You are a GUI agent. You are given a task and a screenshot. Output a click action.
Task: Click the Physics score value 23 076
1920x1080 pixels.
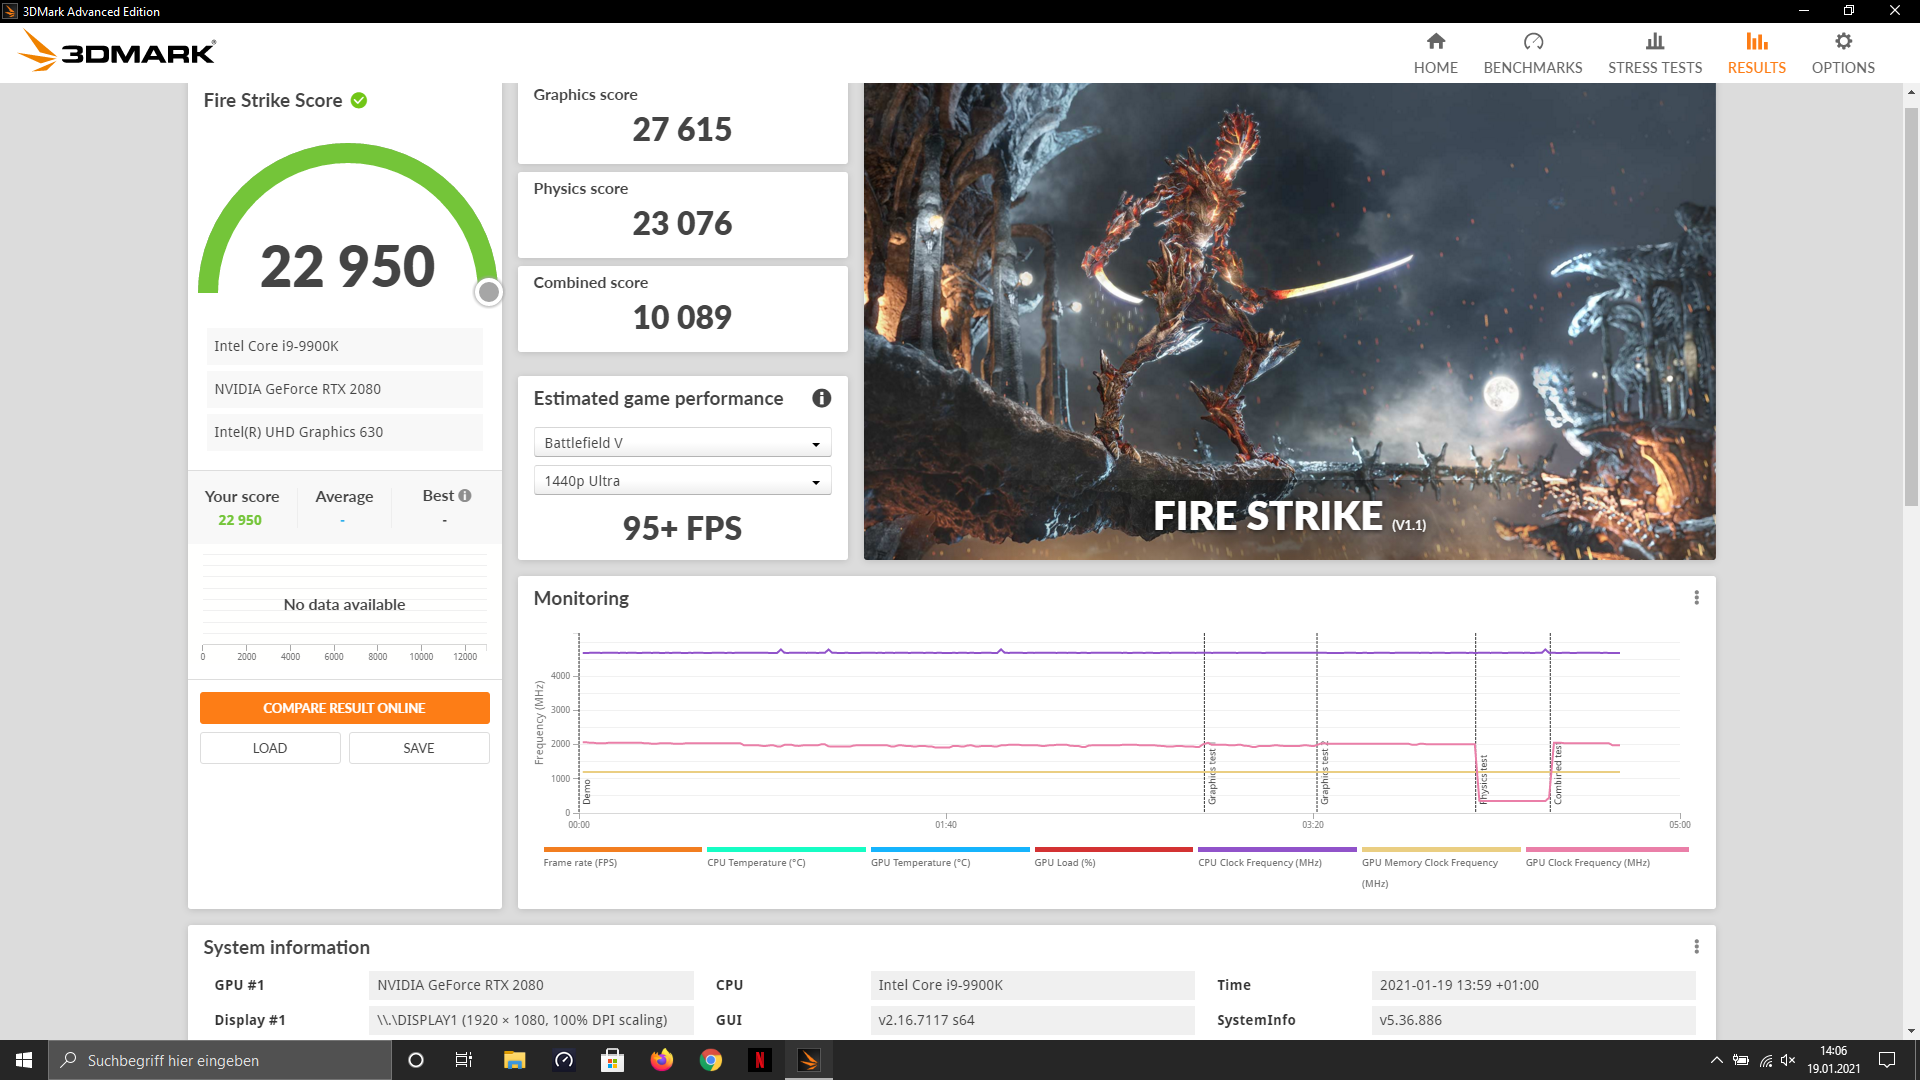tap(682, 224)
